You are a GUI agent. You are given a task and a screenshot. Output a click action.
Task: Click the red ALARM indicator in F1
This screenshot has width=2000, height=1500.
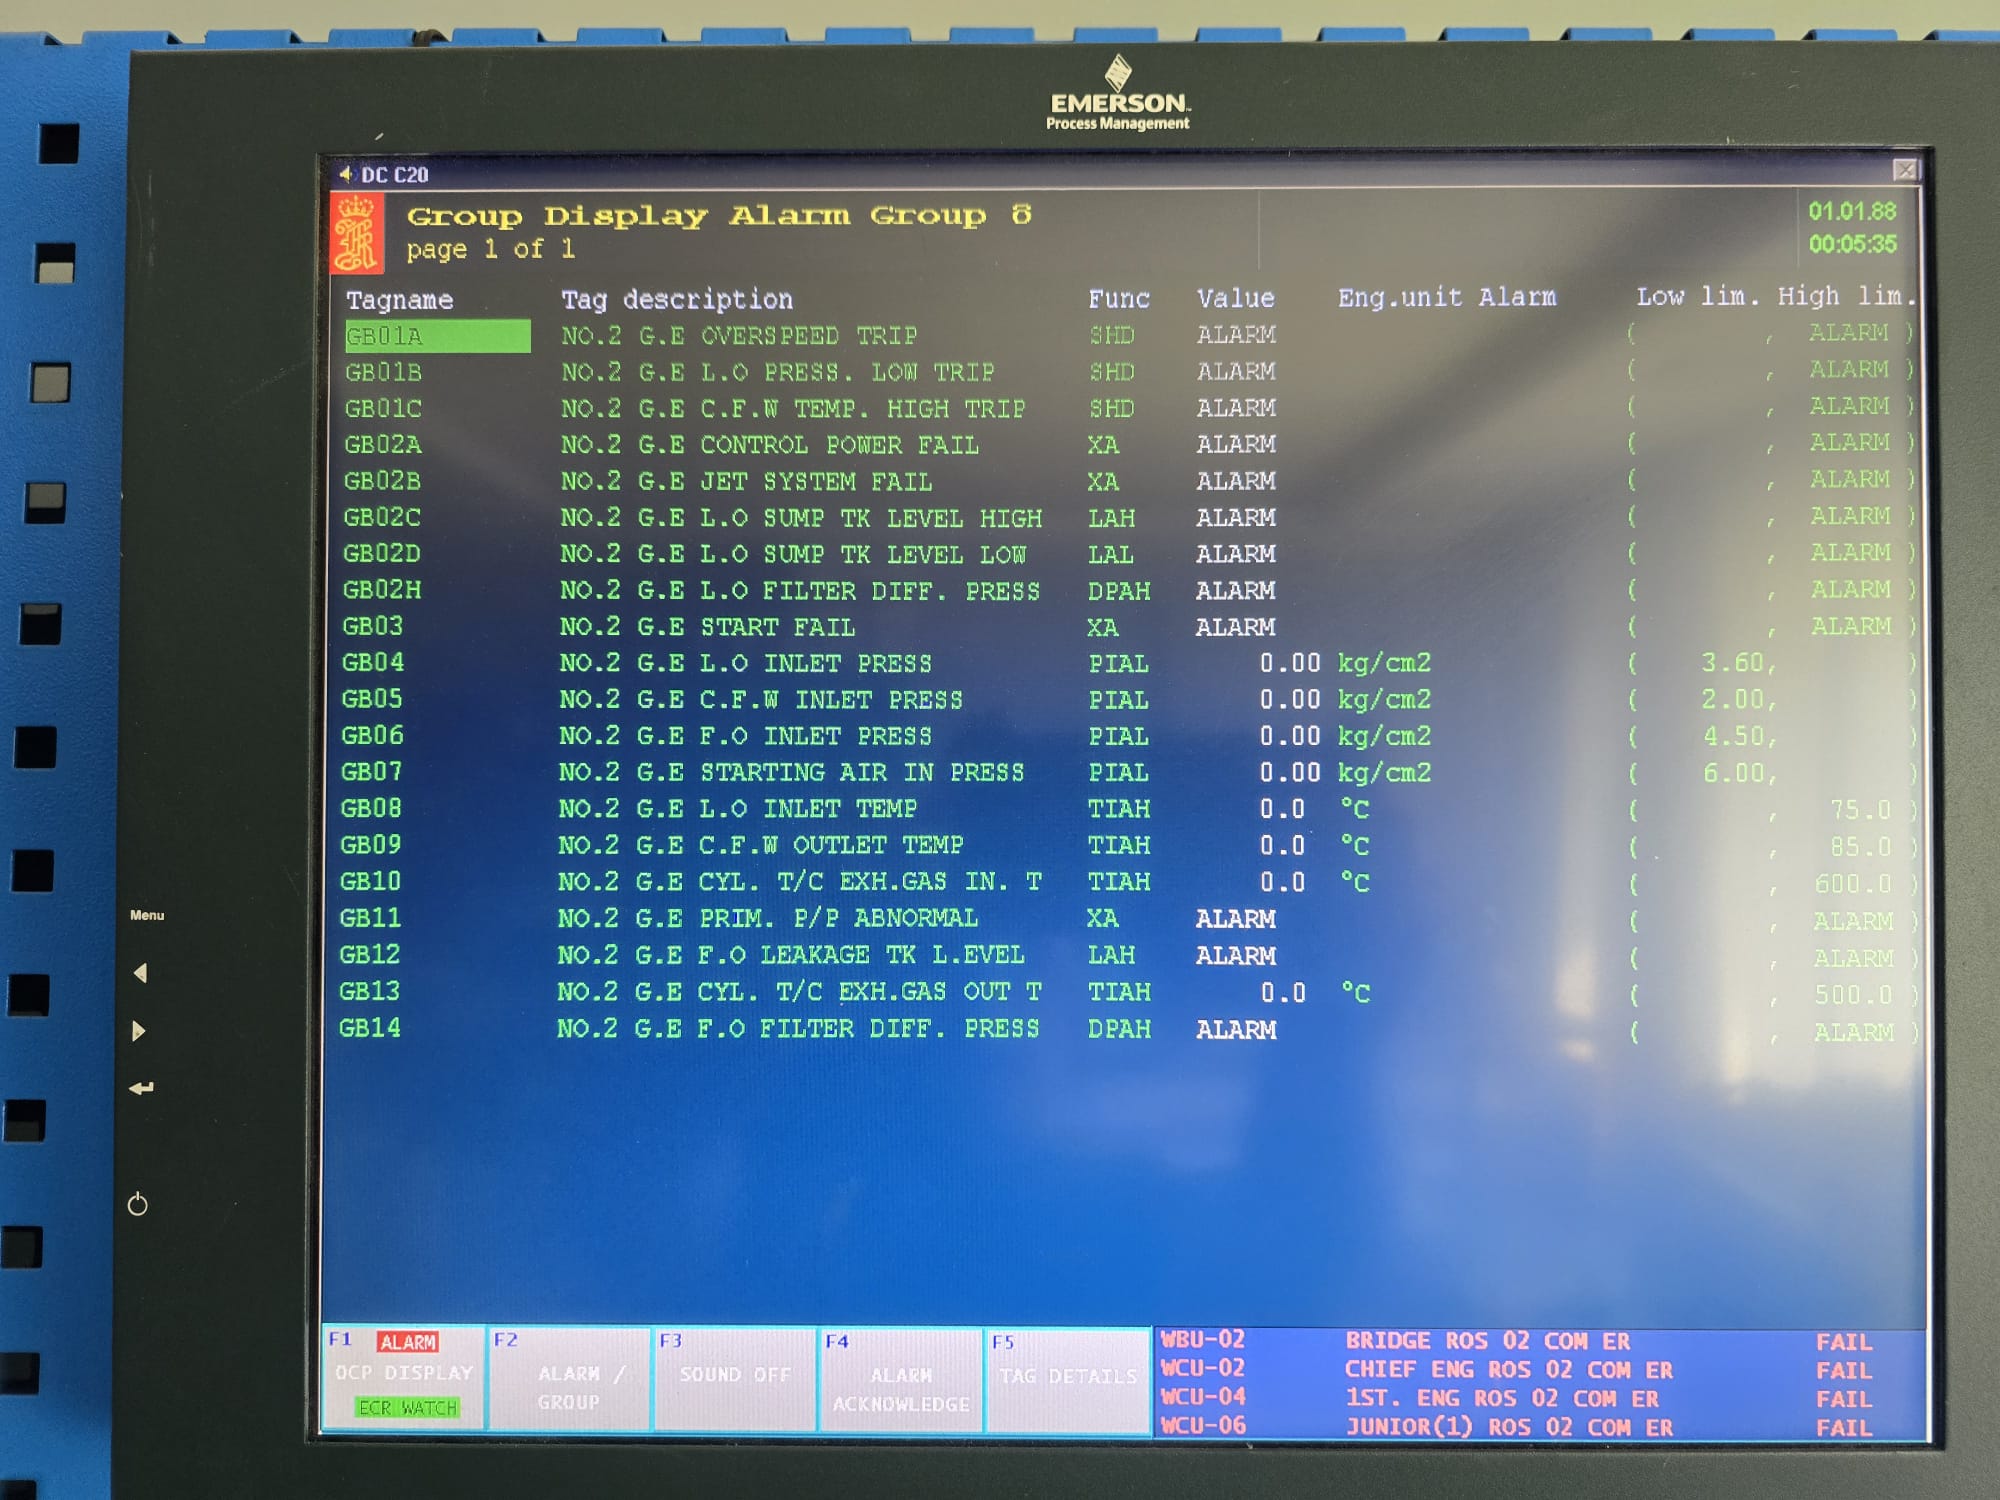pyautogui.click(x=407, y=1342)
